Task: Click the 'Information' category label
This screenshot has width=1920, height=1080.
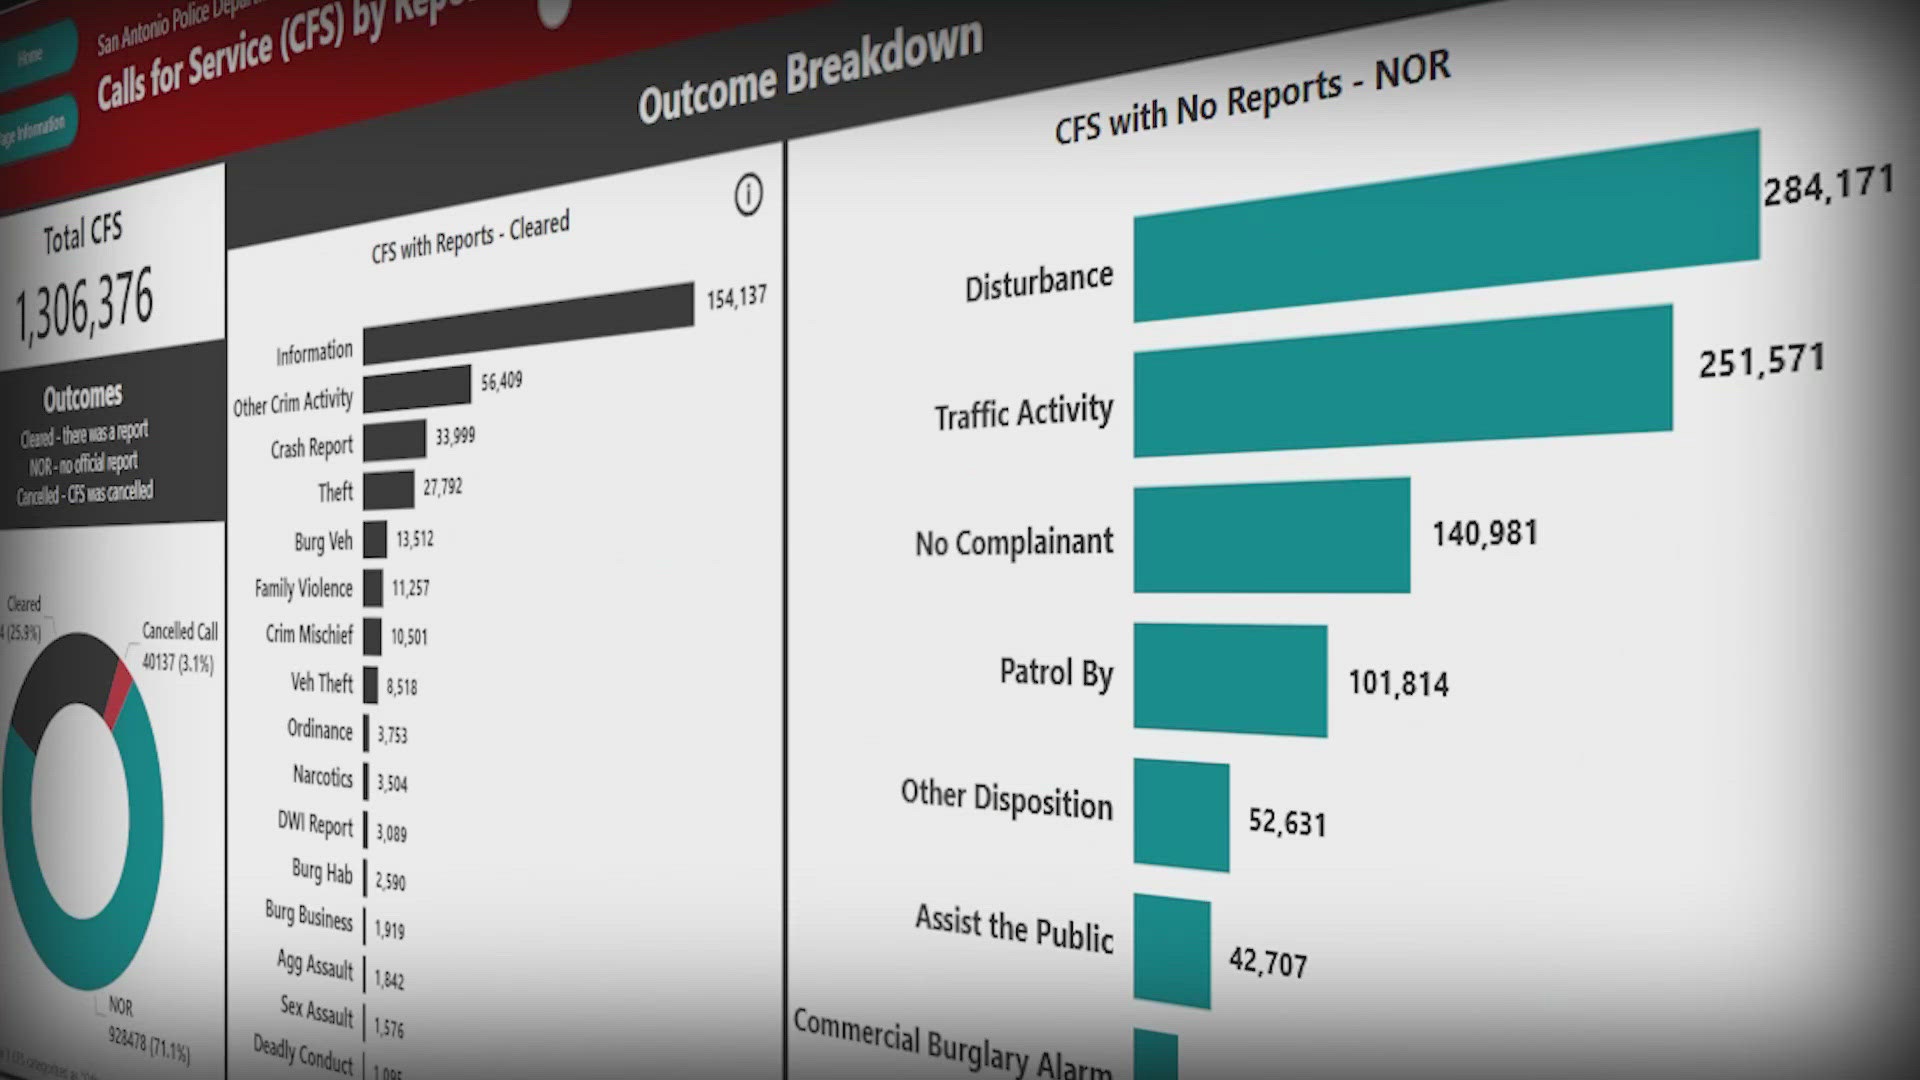Action: tap(314, 353)
